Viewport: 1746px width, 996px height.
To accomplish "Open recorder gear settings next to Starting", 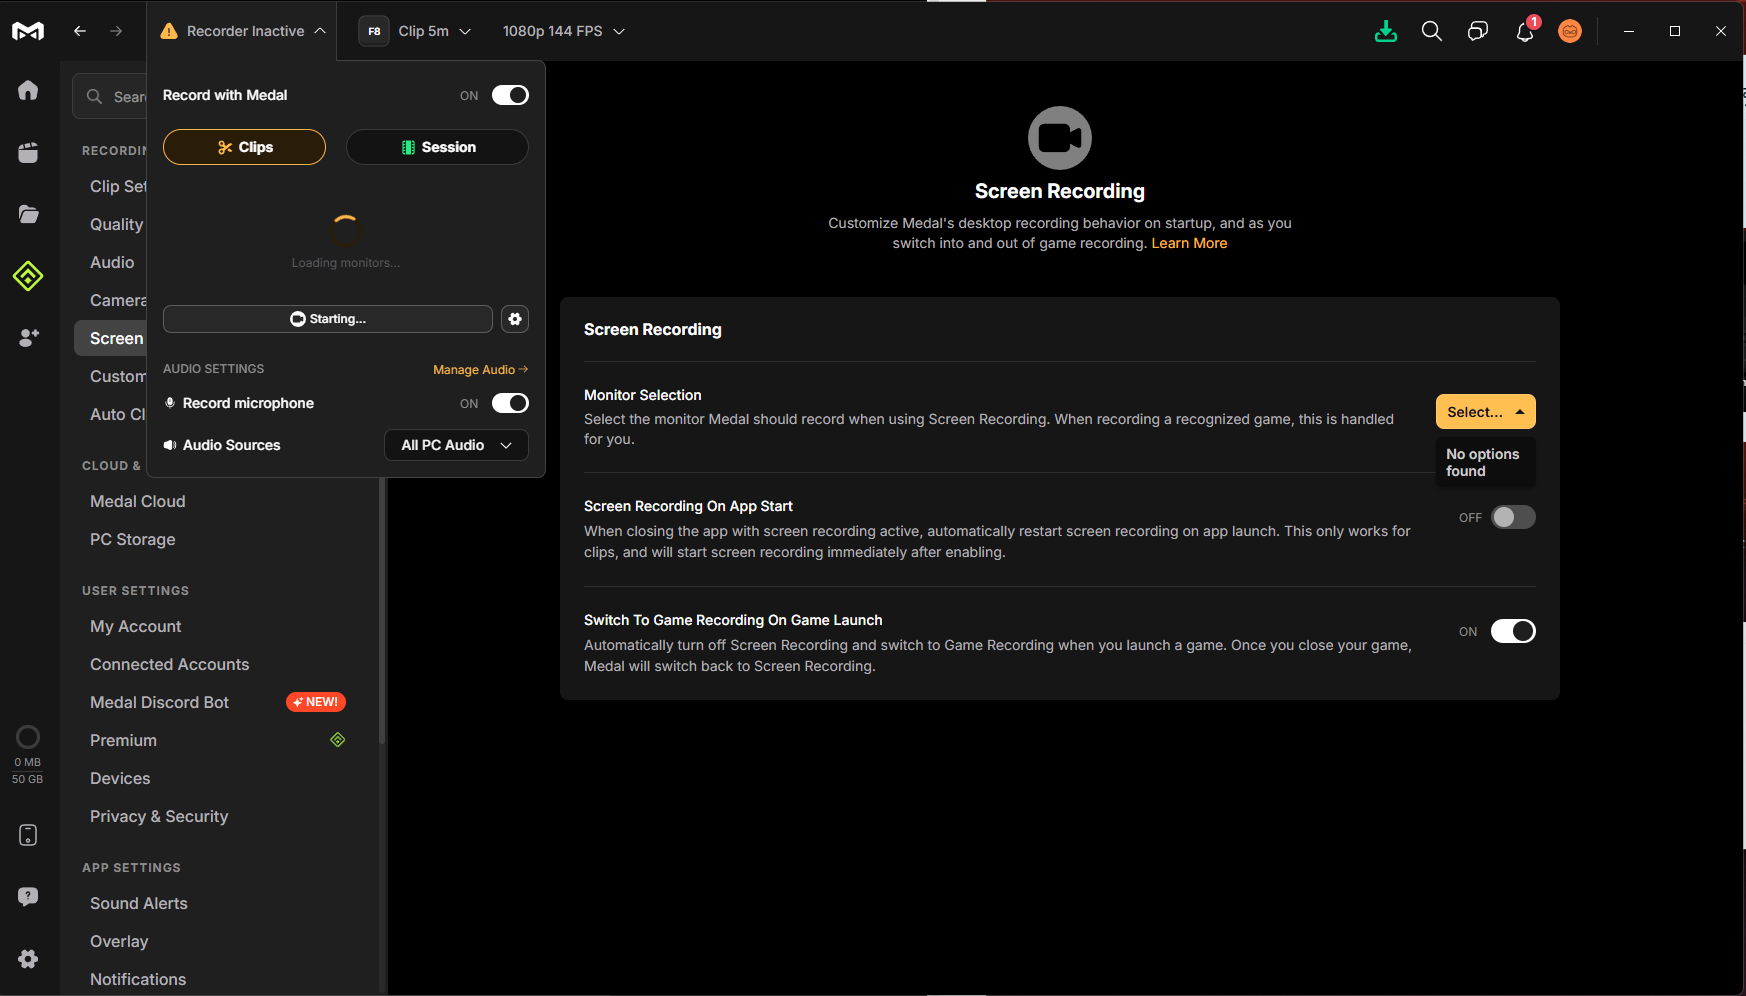I will (515, 319).
